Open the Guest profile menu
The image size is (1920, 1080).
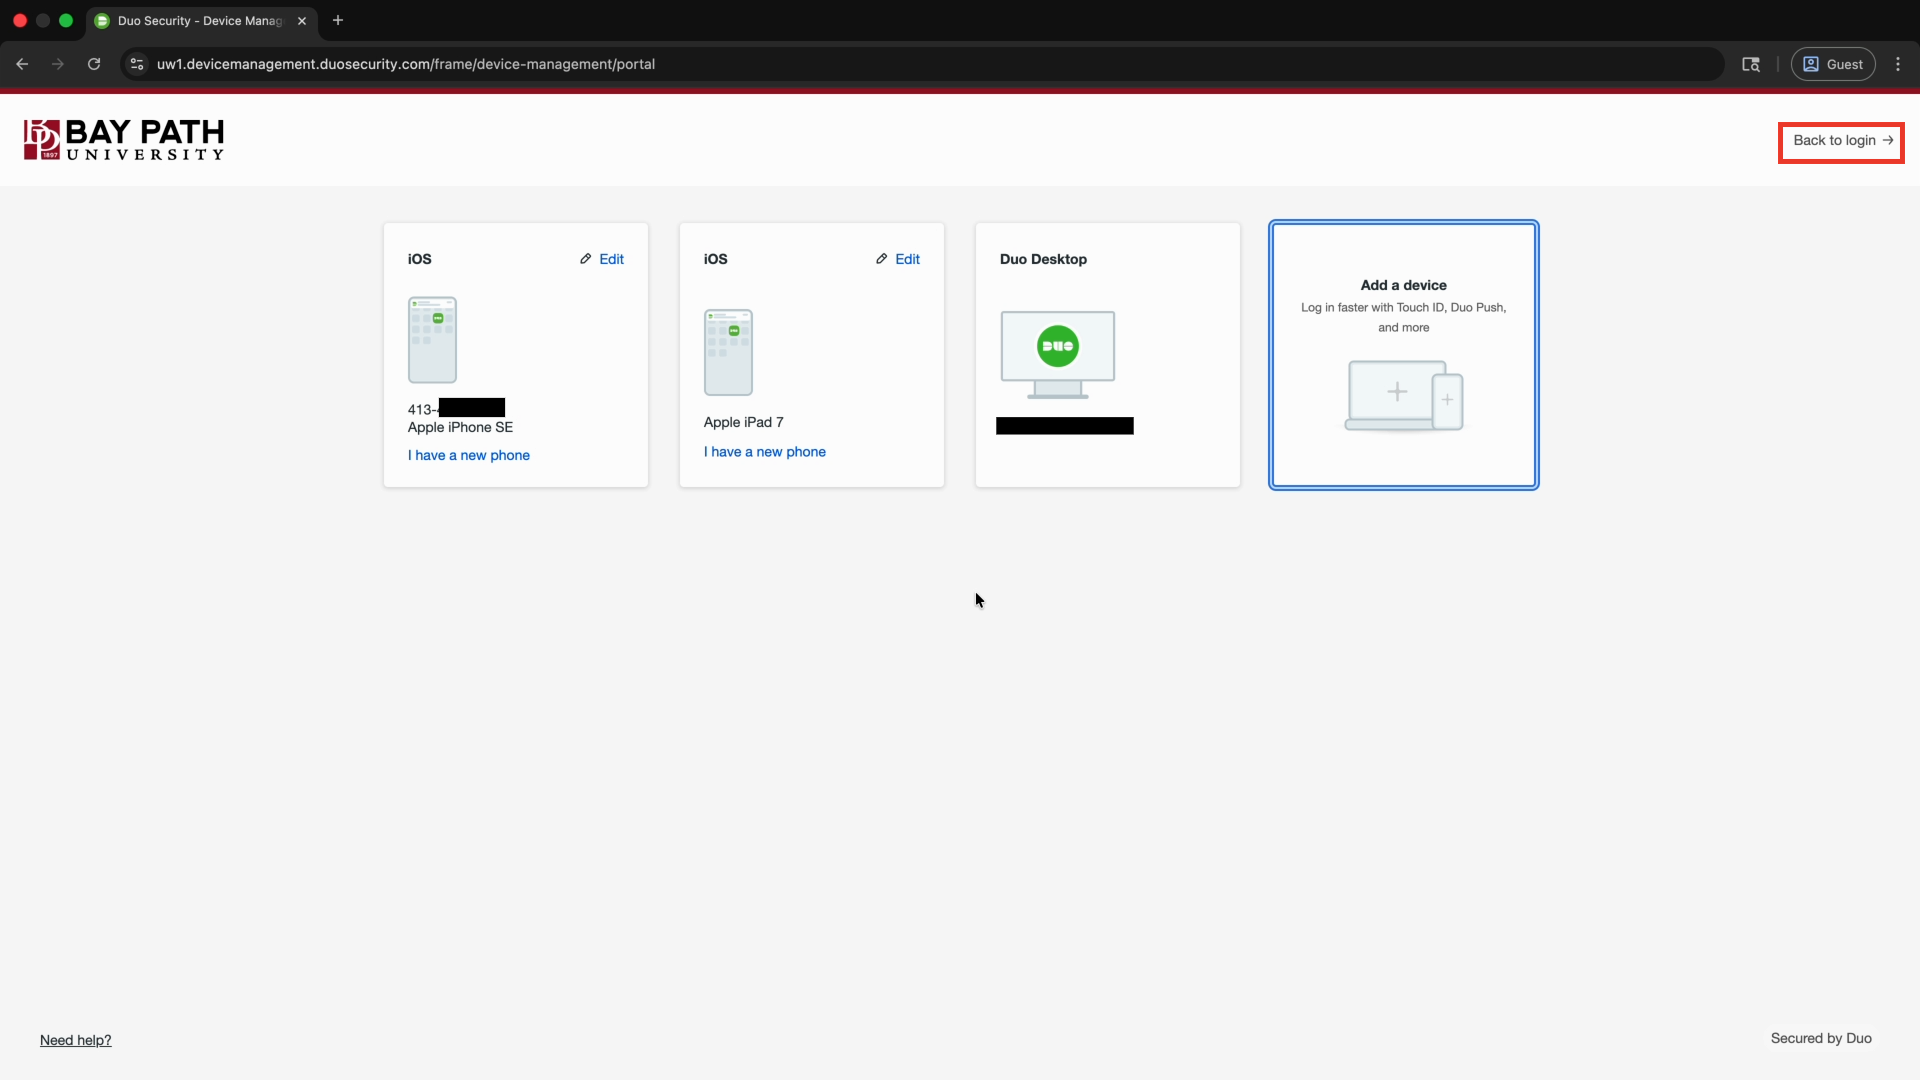1833,64
